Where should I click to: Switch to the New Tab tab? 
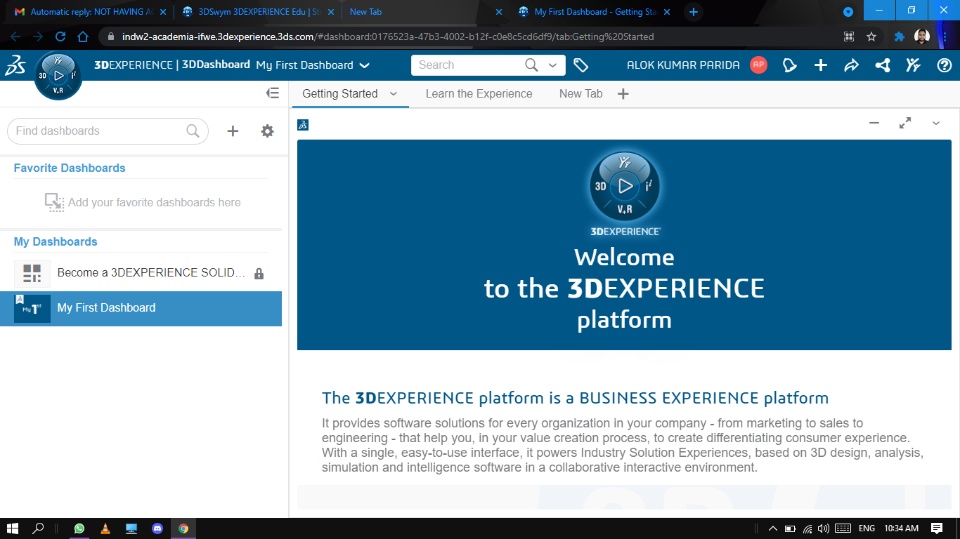[x=580, y=94]
